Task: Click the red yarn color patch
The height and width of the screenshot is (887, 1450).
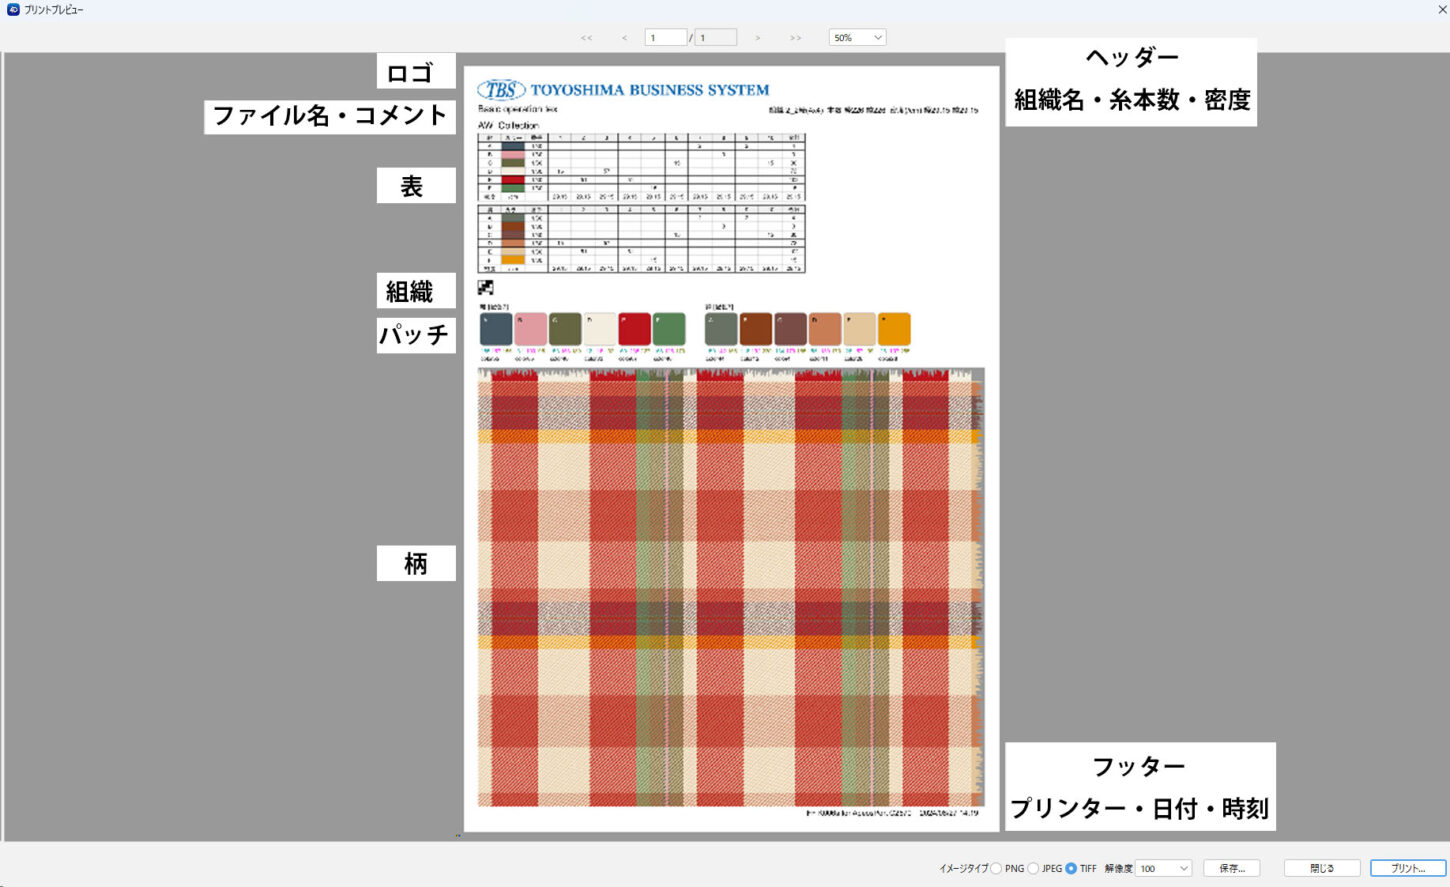Action: click(634, 329)
